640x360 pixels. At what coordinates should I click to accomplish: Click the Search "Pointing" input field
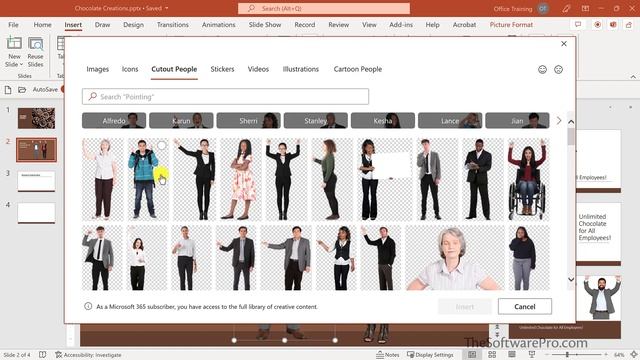coord(225,96)
